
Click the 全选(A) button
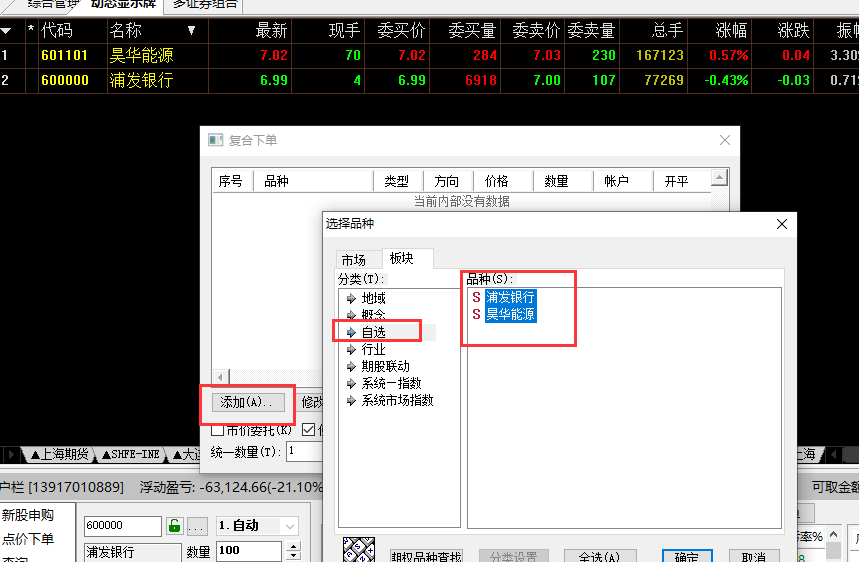(x=600, y=556)
